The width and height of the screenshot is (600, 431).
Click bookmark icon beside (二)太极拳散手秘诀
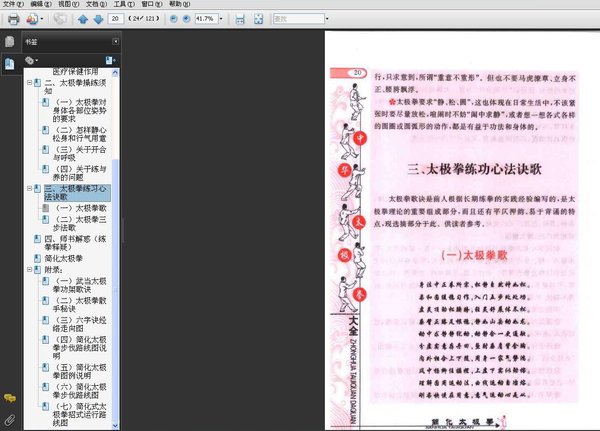pos(45,301)
